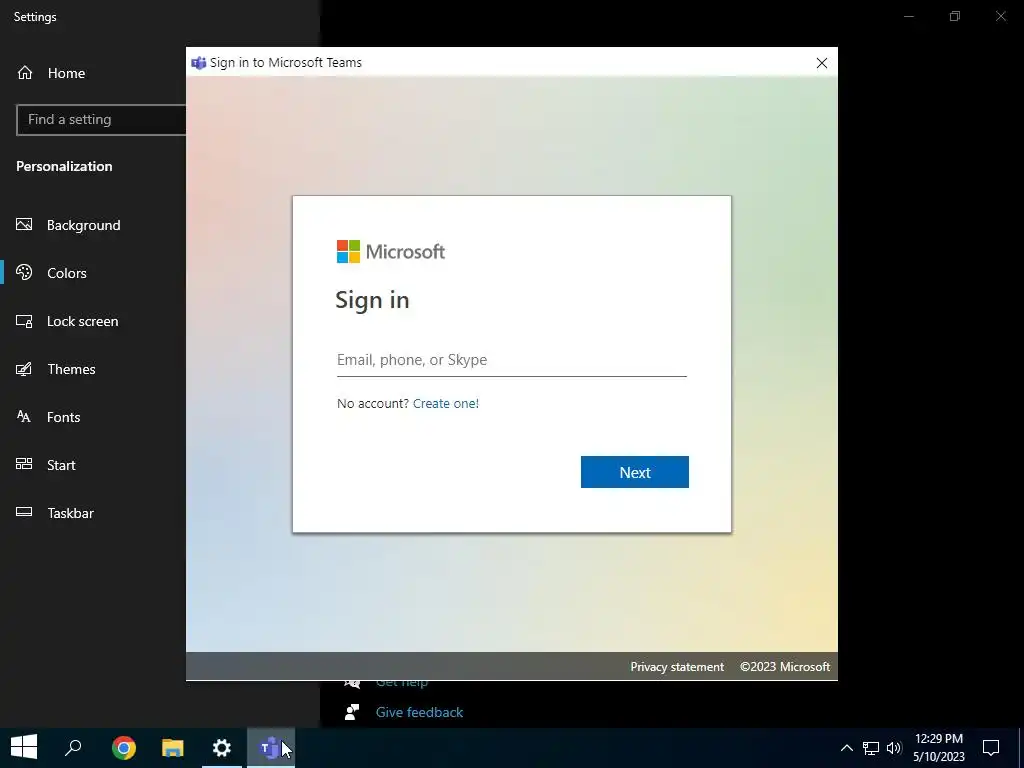
Task: Open Lock screen settings
Action: coord(82,321)
